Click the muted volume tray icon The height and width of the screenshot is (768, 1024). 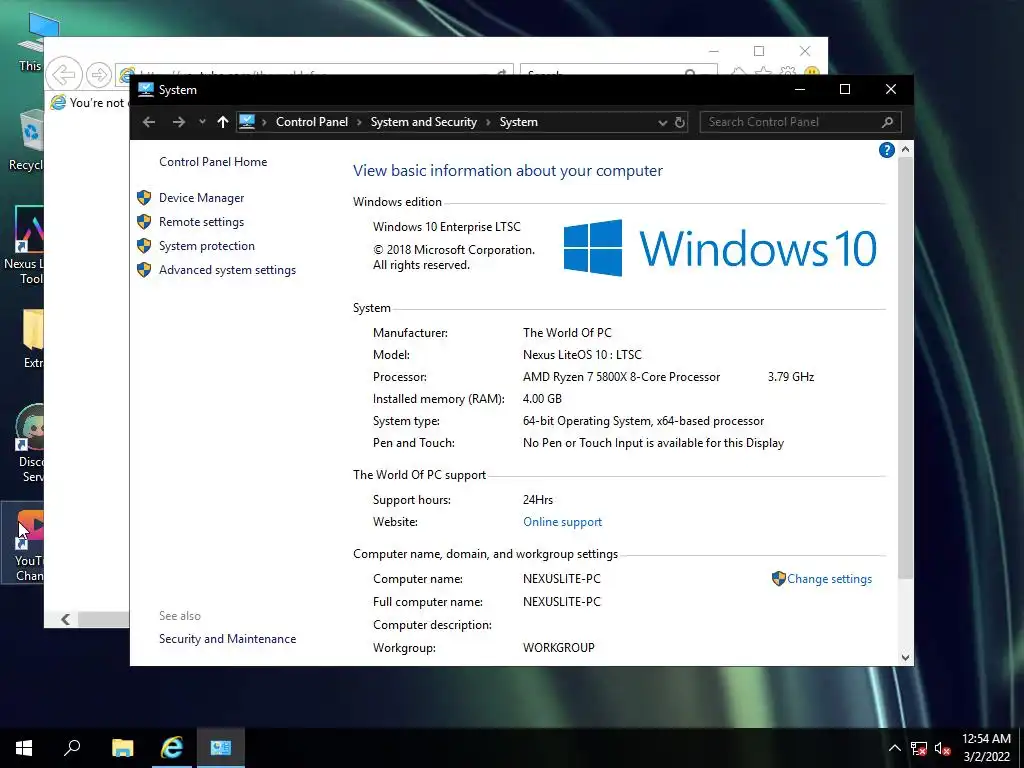(942, 748)
